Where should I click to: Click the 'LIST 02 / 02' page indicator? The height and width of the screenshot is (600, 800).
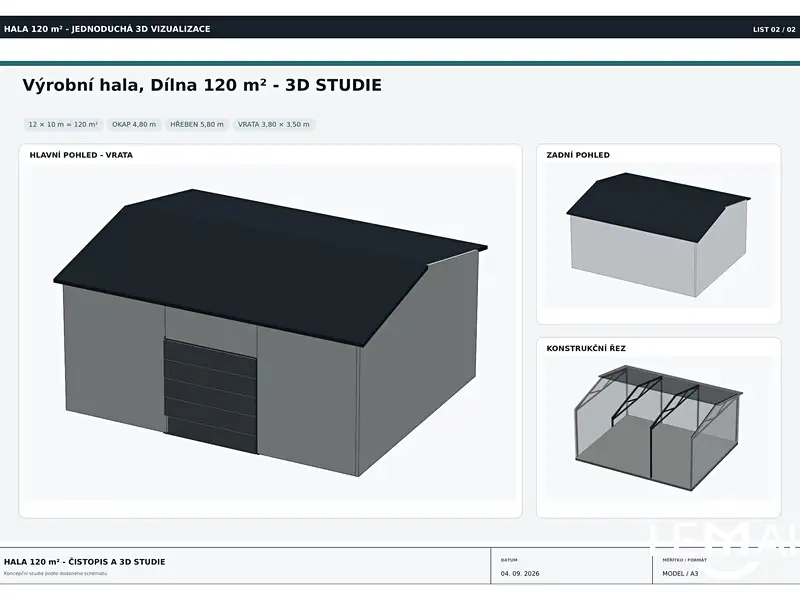[774, 30]
